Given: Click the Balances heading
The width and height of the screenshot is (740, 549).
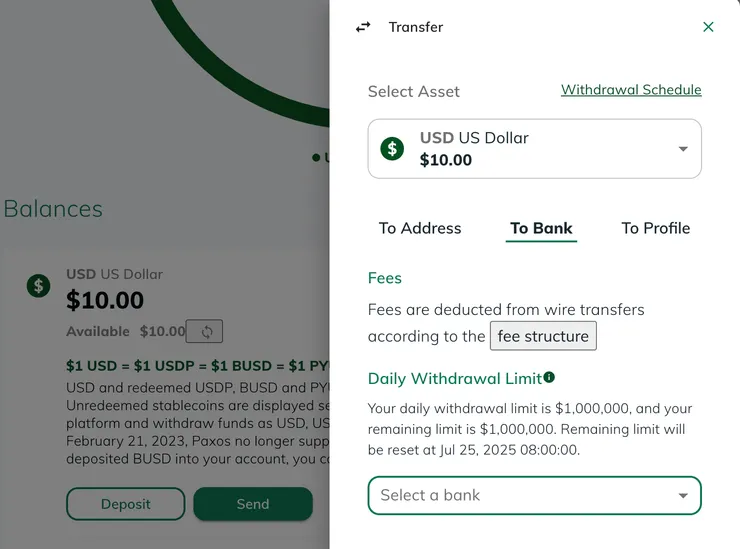Looking at the screenshot, I should 53,208.
